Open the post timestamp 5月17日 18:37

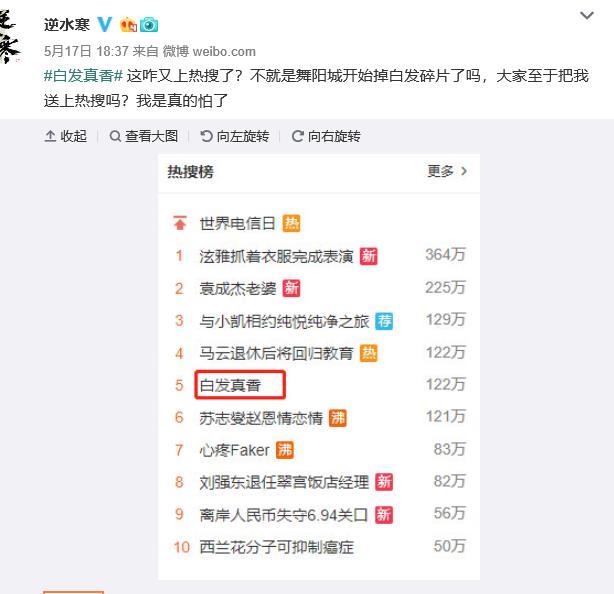[x=86, y=51]
